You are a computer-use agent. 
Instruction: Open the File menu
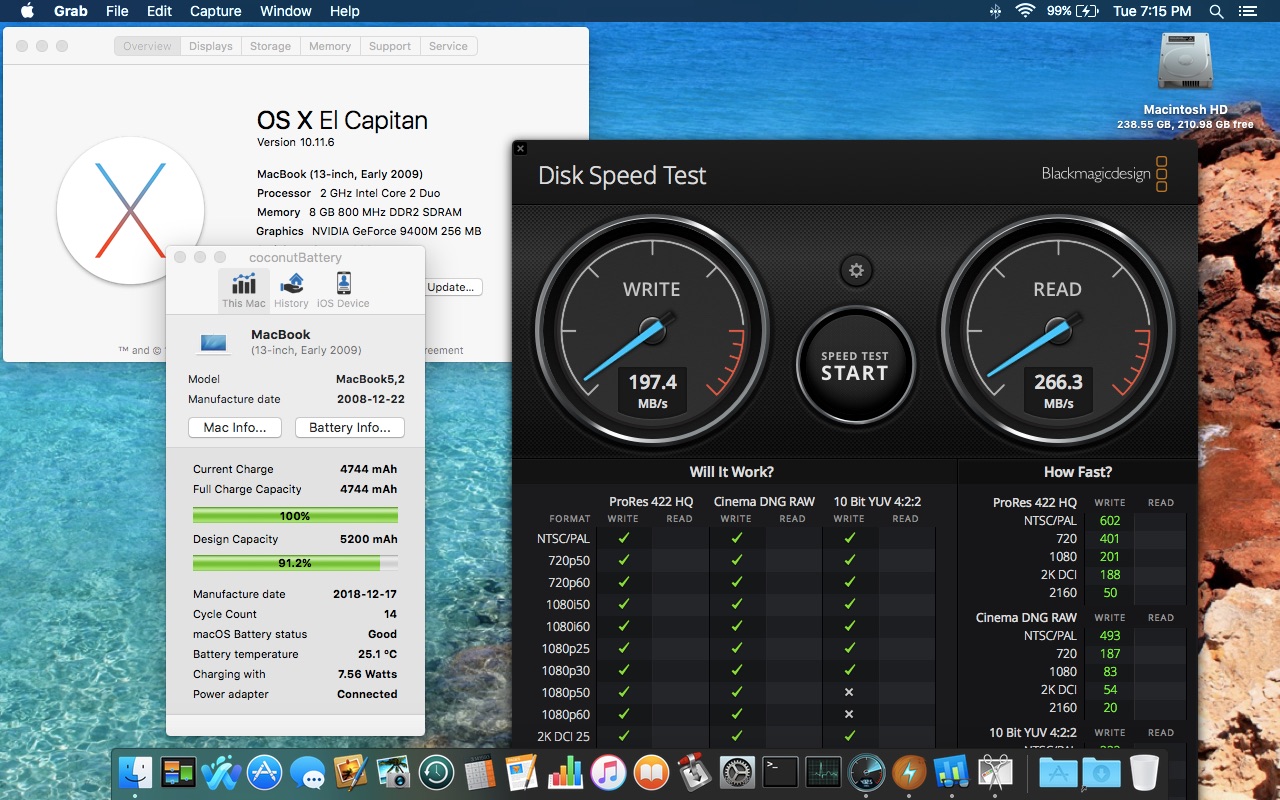[x=117, y=11]
